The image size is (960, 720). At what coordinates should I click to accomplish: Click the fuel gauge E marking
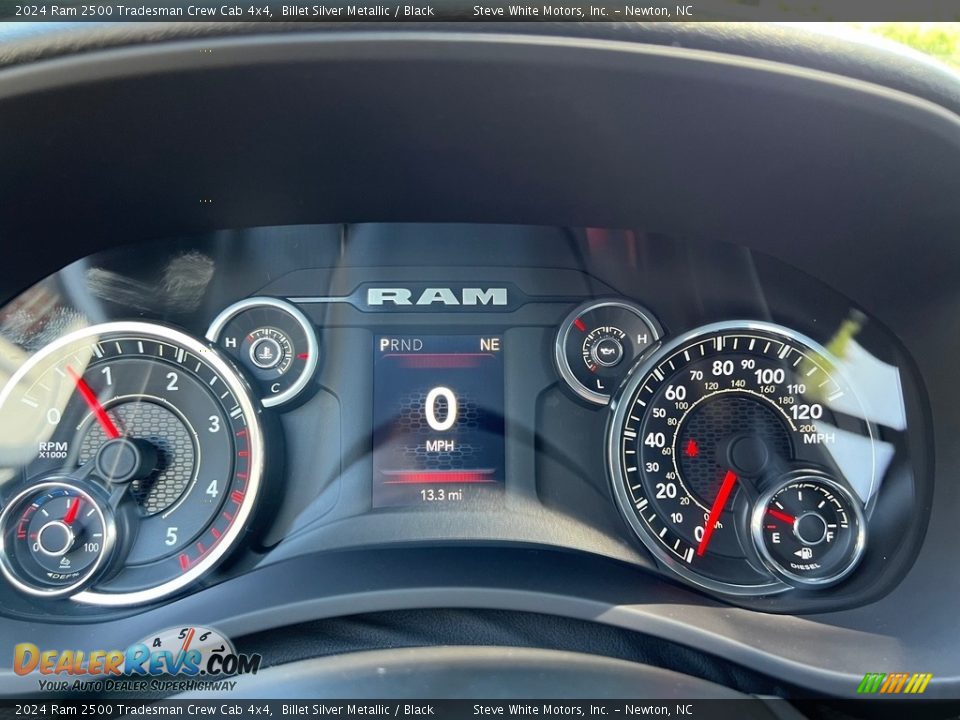coord(776,538)
